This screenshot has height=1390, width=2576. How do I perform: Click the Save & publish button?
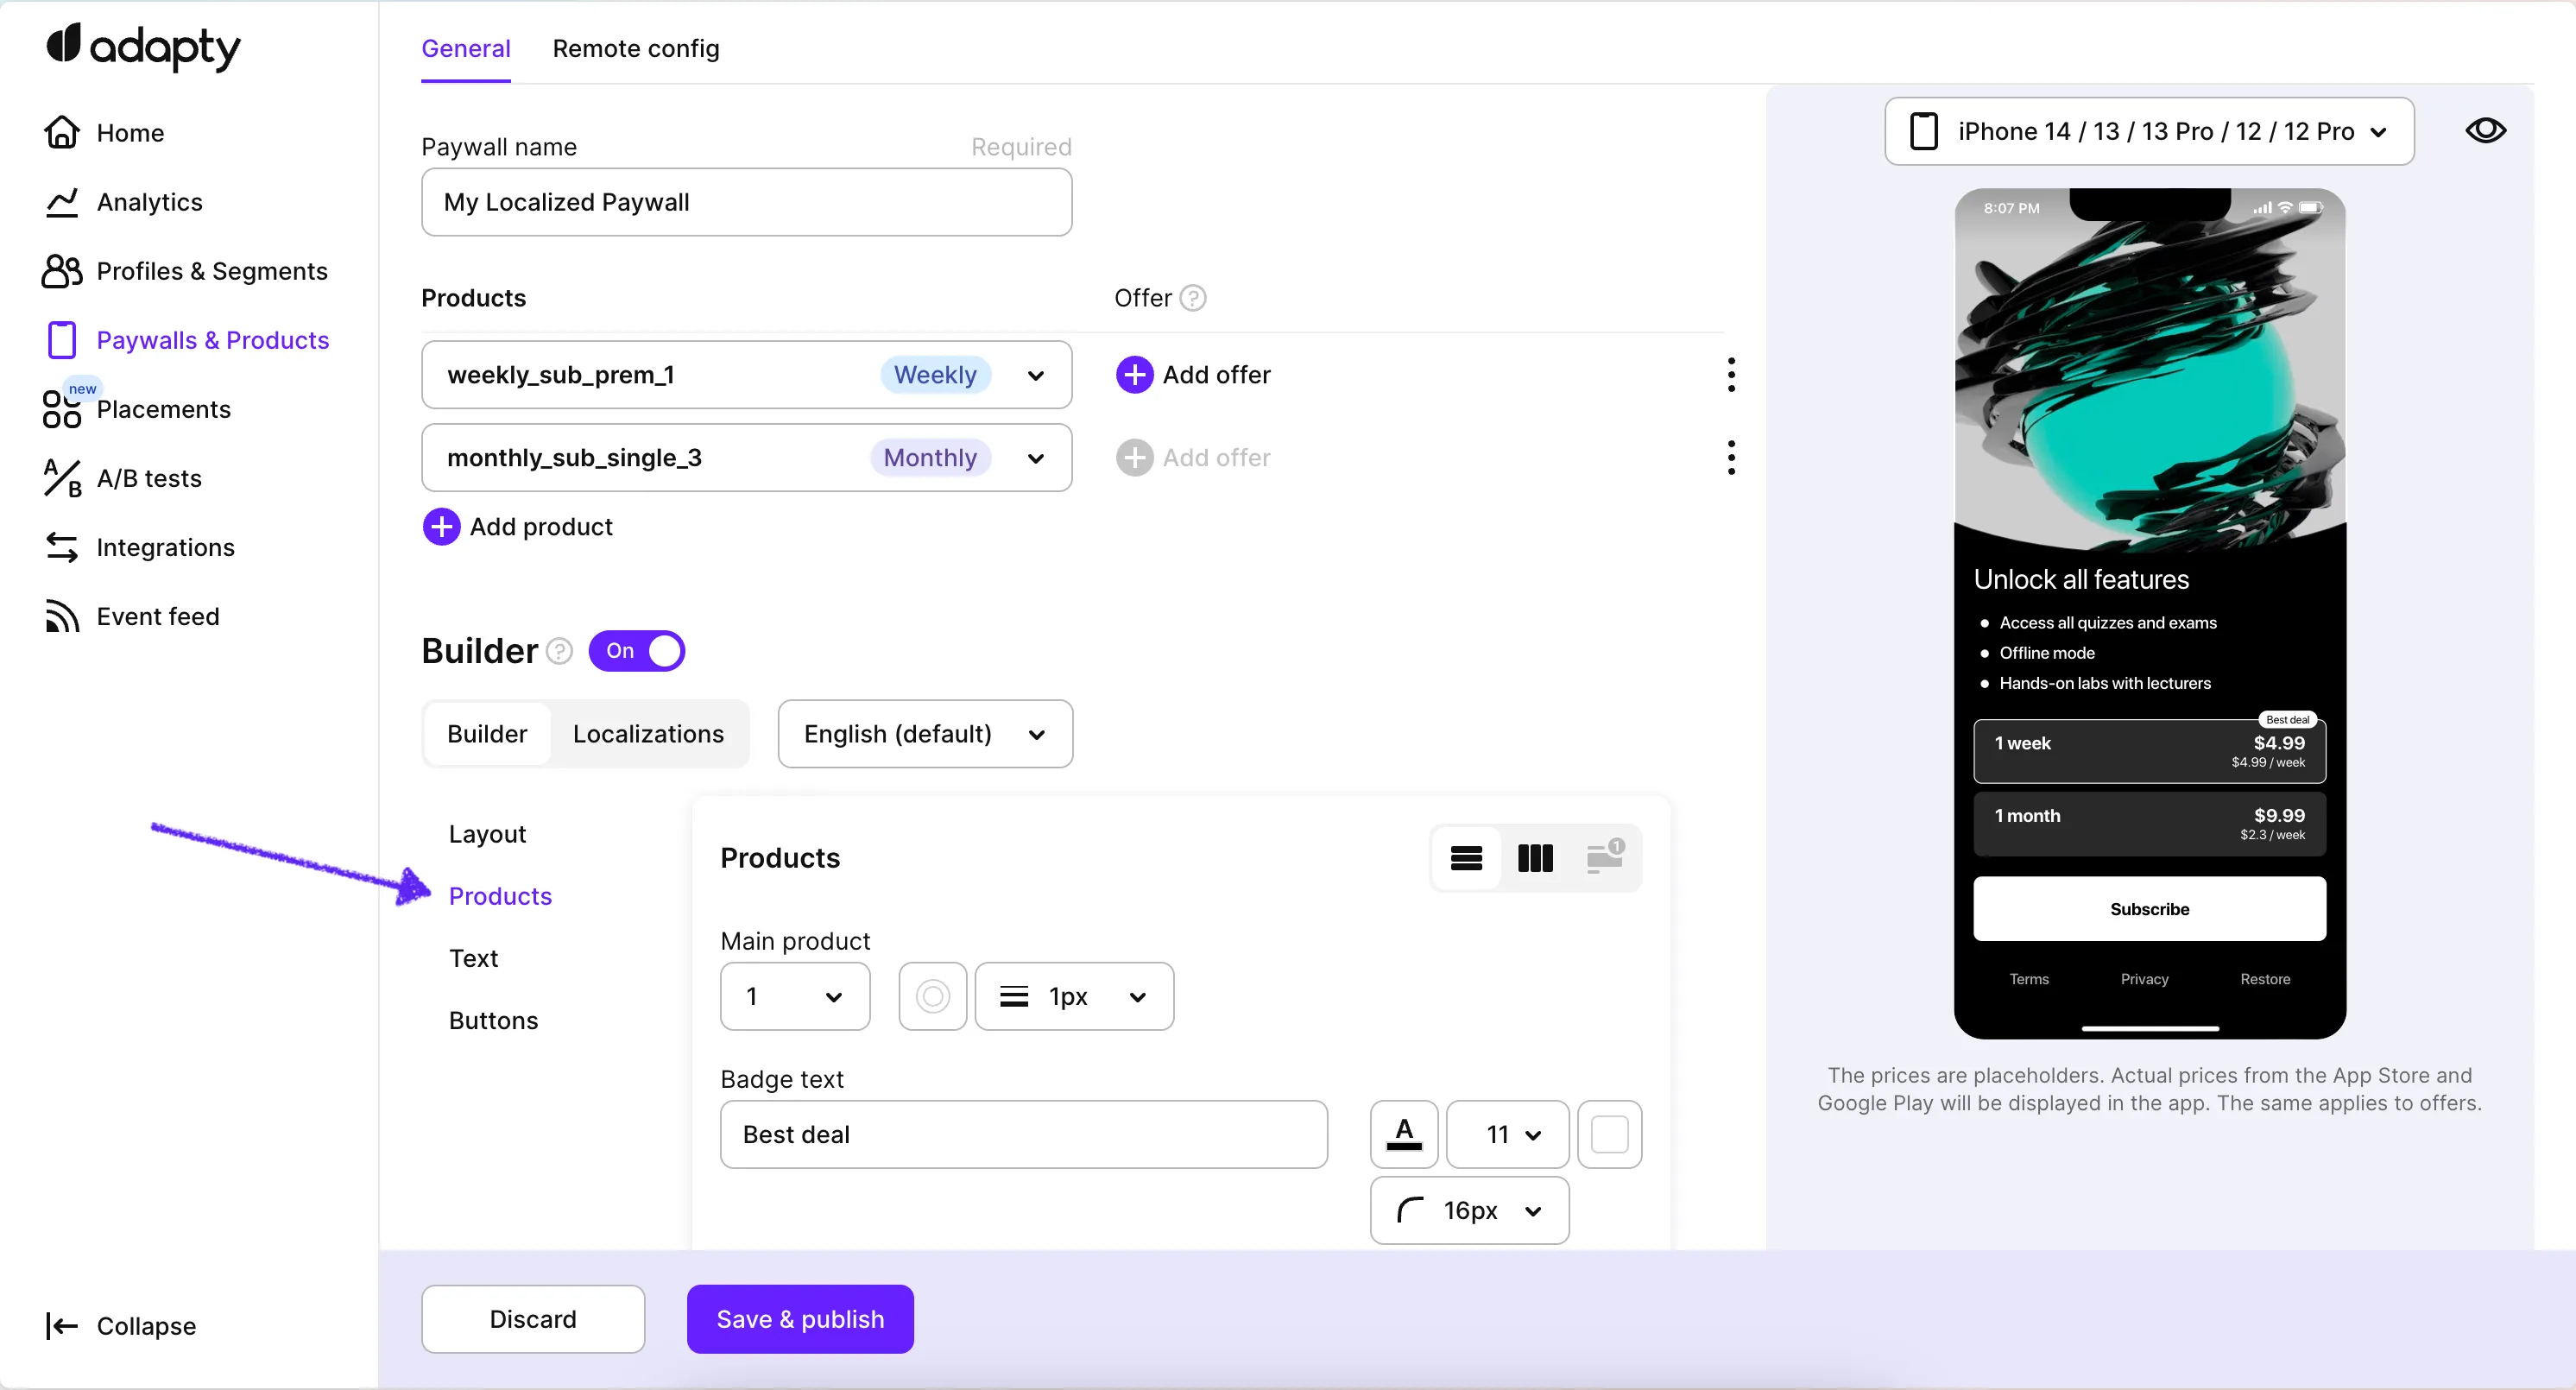[x=800, y=1319]
